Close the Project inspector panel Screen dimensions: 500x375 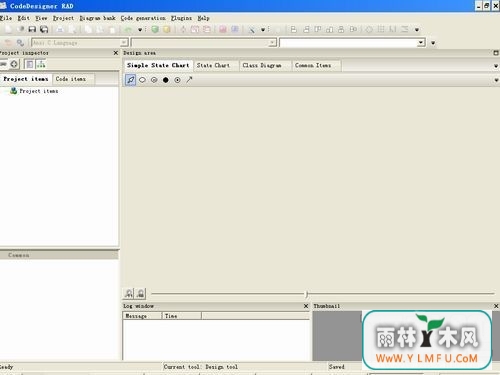tap(116, 53)
